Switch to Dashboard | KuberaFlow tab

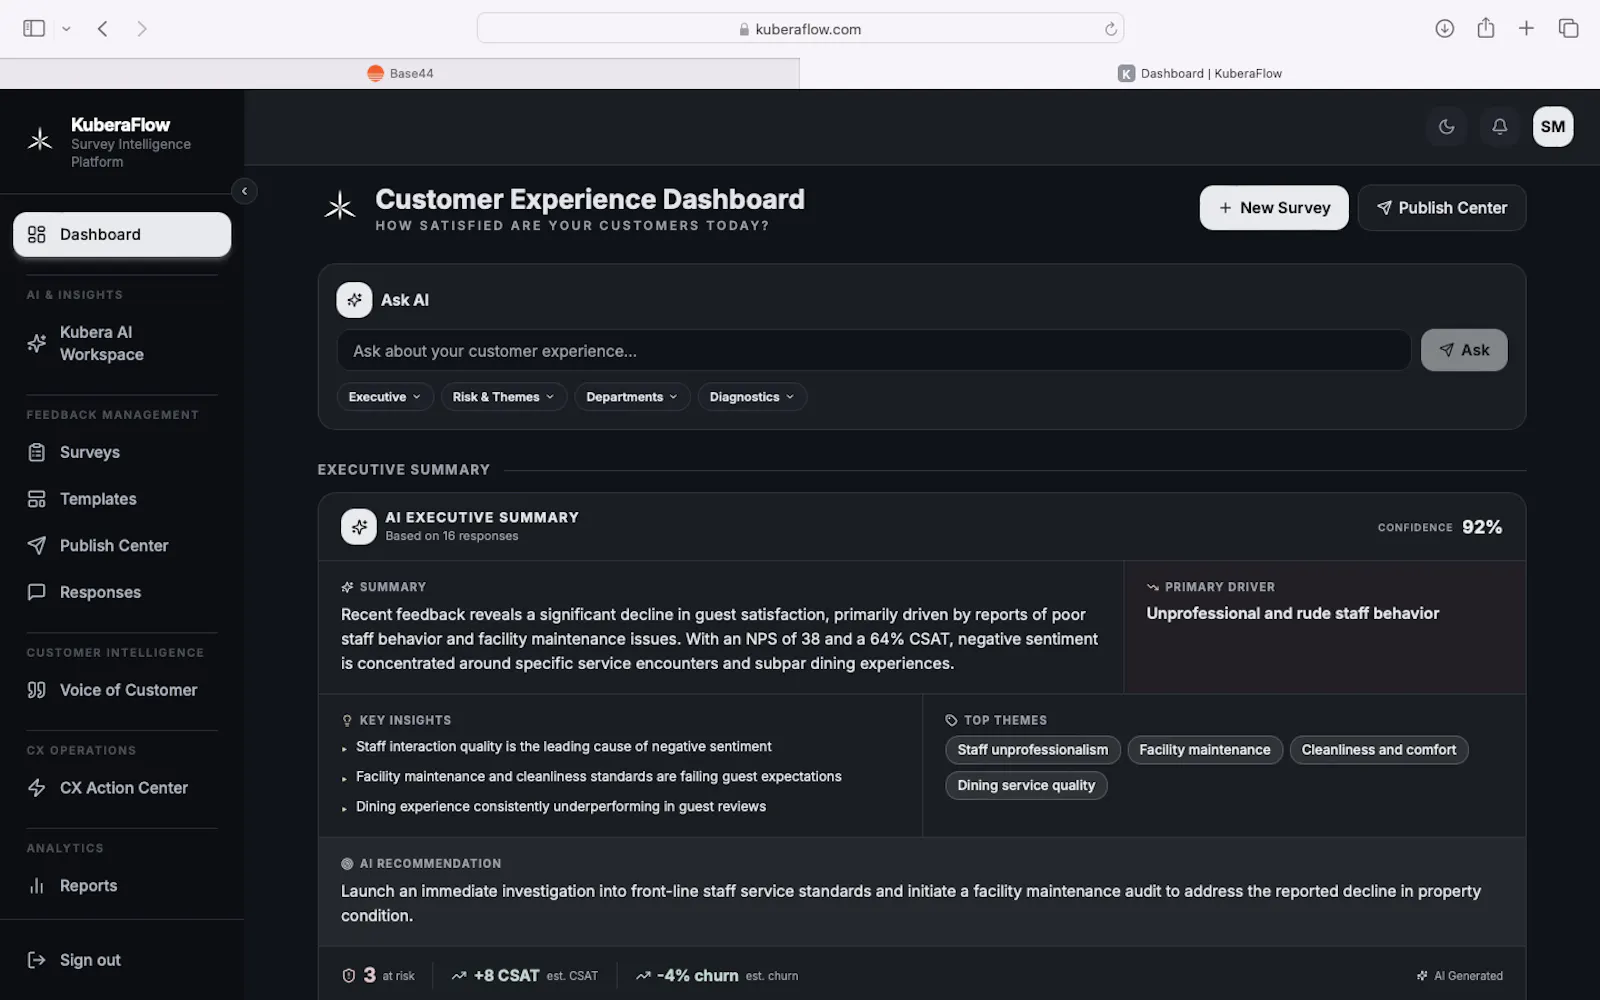click(1200, 73)
